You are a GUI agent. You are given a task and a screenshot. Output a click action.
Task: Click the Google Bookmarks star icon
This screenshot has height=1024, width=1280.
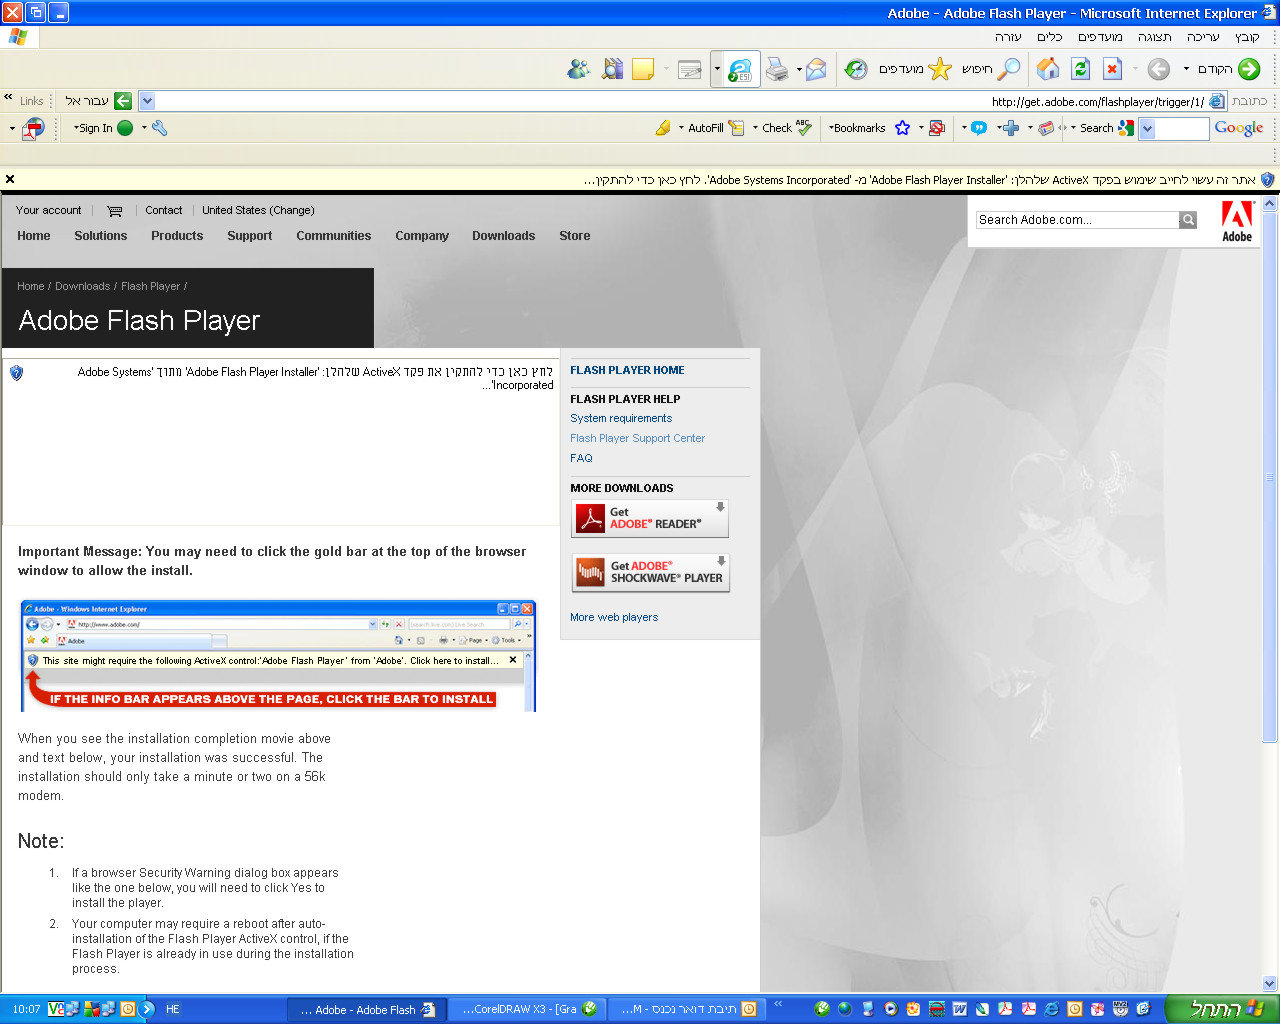tap(903, 128)
